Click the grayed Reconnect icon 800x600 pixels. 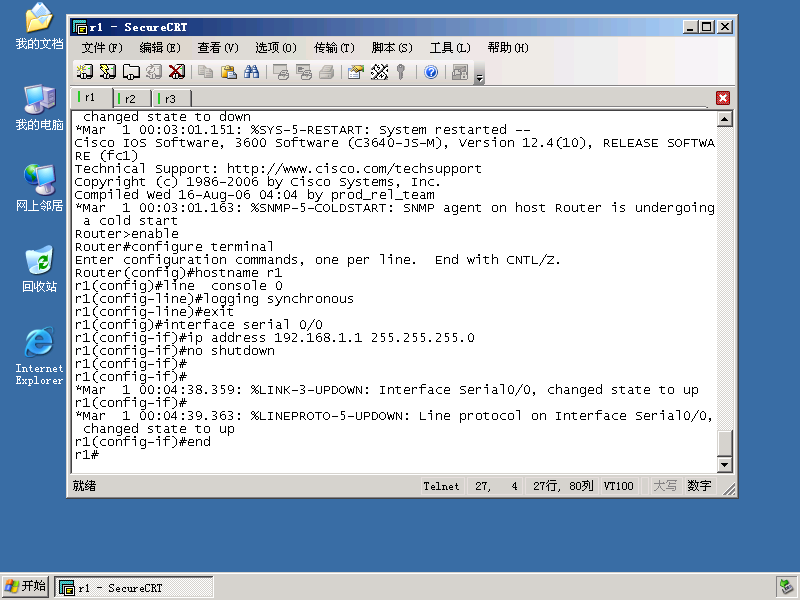point(154,72)
